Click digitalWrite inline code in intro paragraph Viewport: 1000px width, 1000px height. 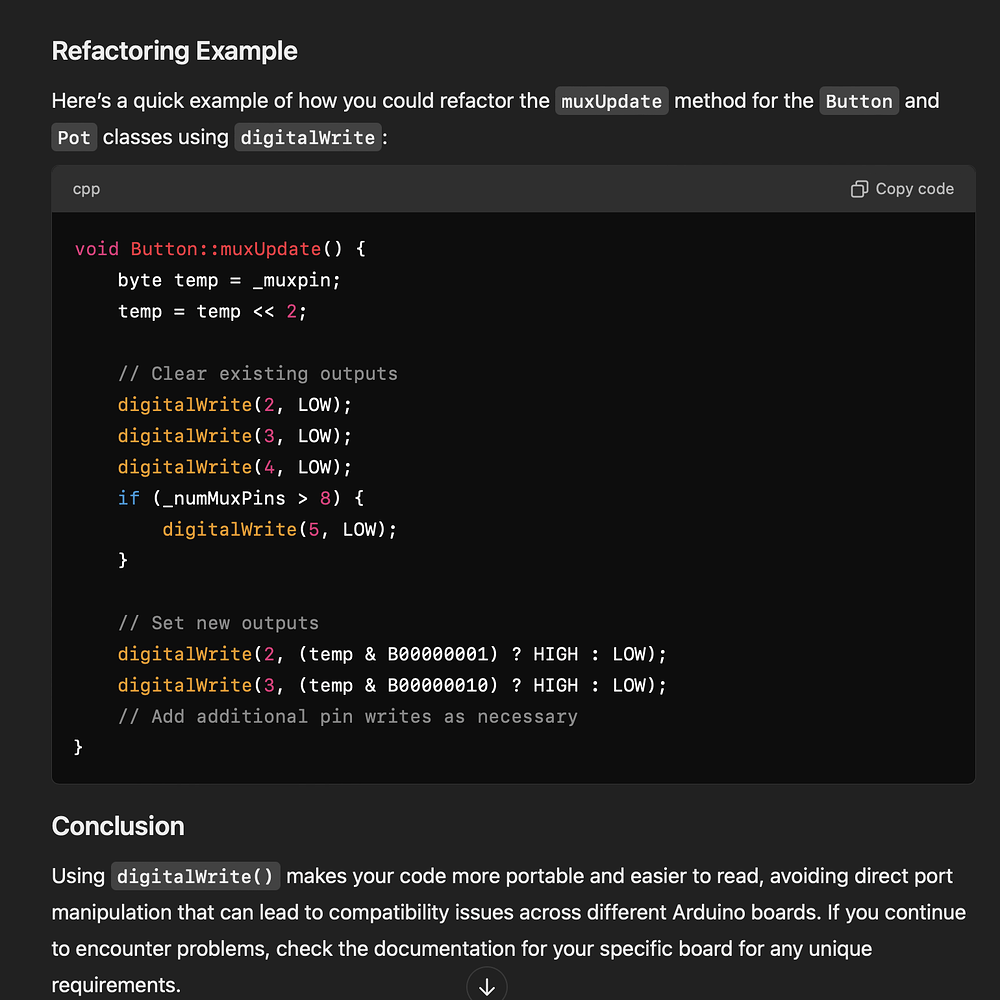(x=308, y=138)
